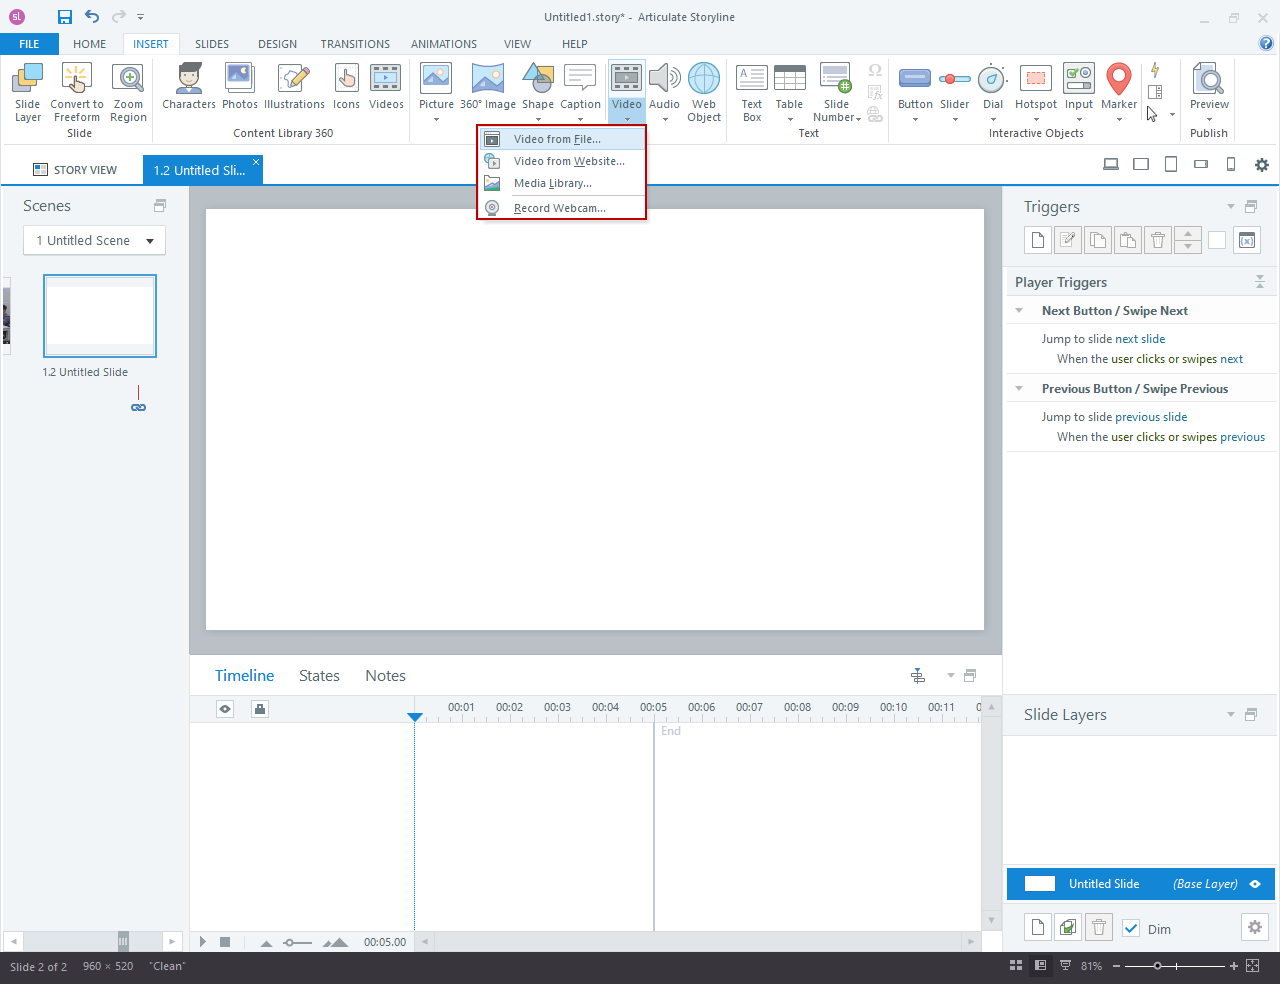Open the 1 Untitled Scene dropdown
This screenshot has height=984, width=1280.
(x=94, y=240)
